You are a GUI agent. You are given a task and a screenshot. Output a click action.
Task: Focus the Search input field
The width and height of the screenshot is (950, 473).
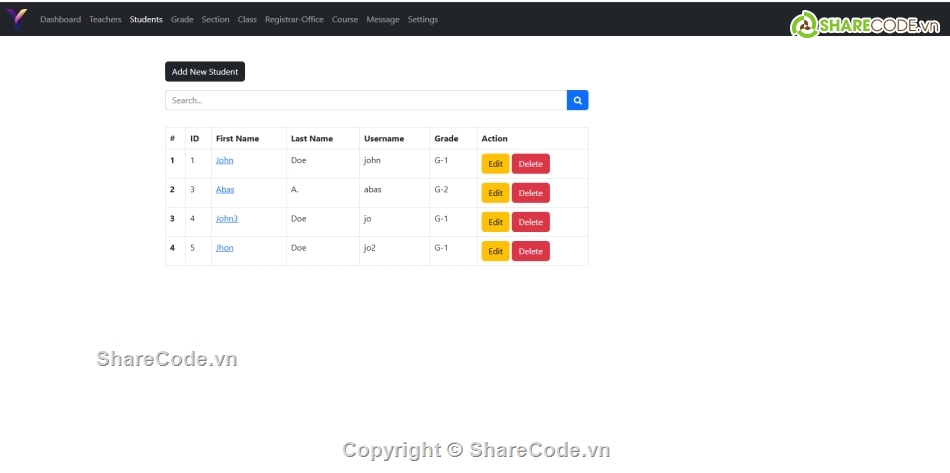coord(365,100)
